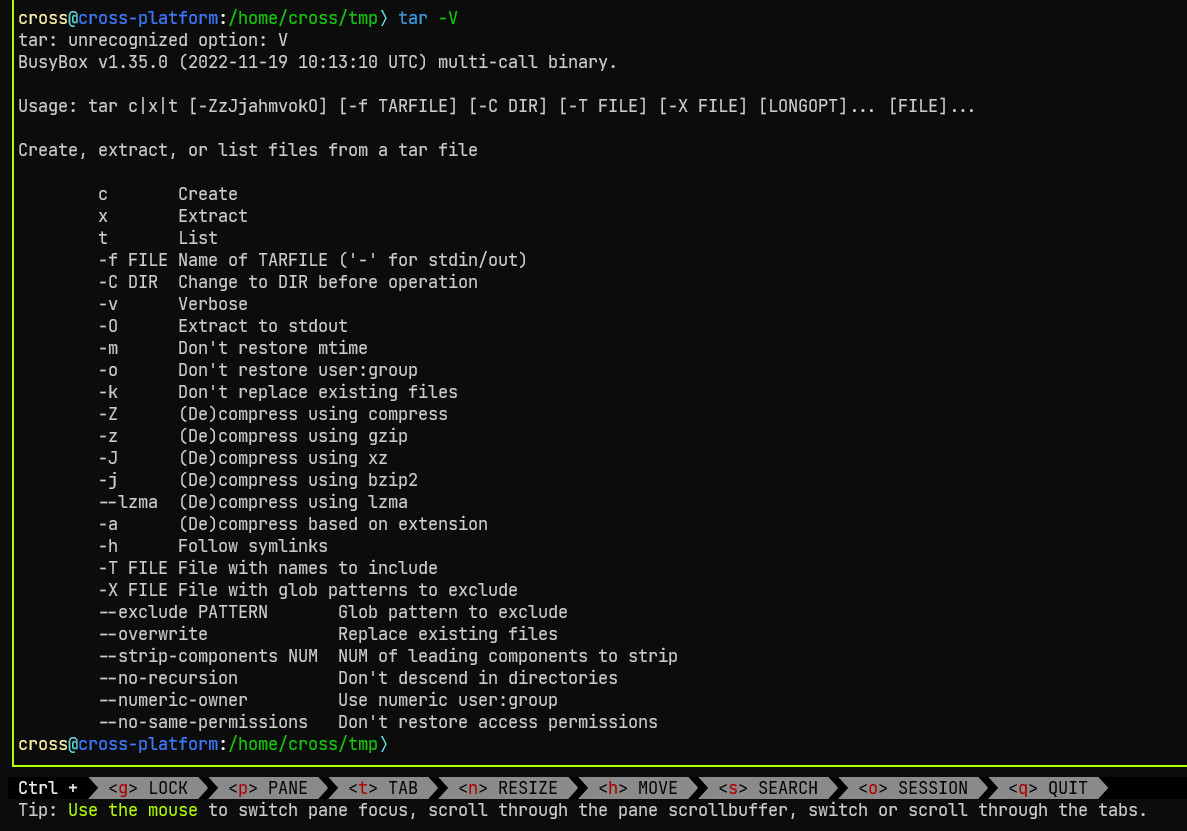The image size is (1187, 831).
Task: Click the BusyBox v1.35.0 version line
Action: [317, 62]
